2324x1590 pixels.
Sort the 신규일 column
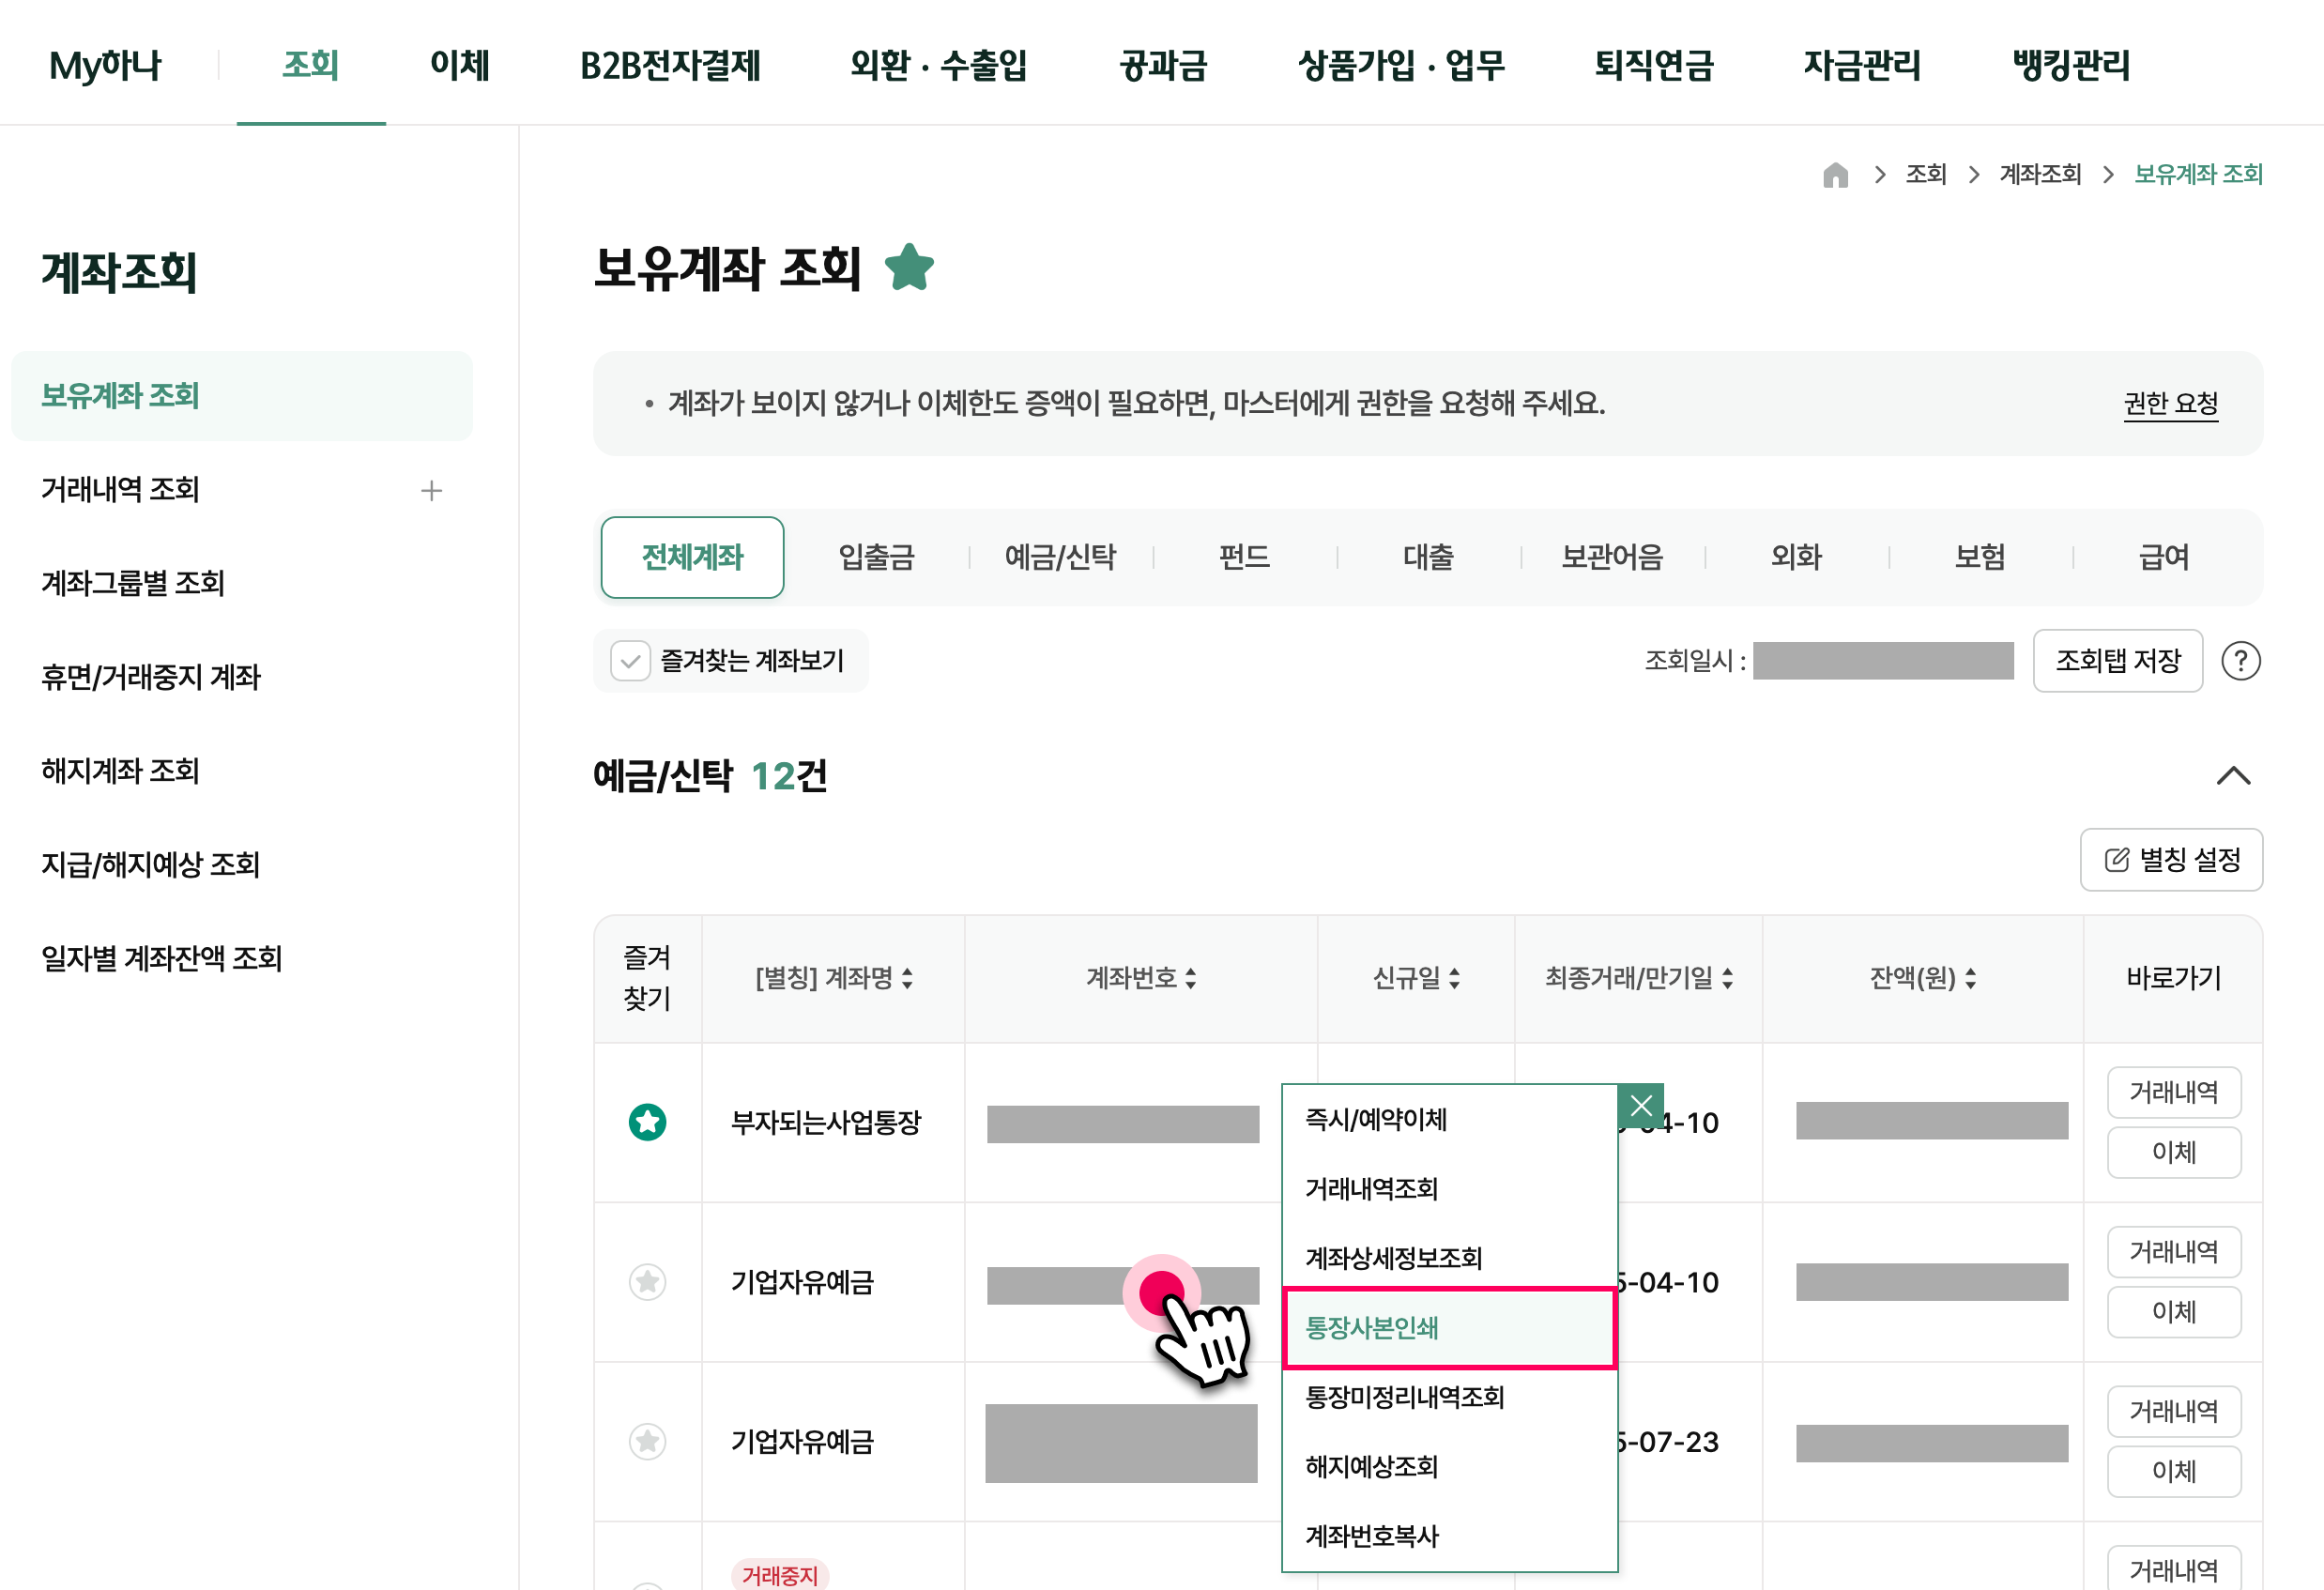click(x=1456, y=979)
